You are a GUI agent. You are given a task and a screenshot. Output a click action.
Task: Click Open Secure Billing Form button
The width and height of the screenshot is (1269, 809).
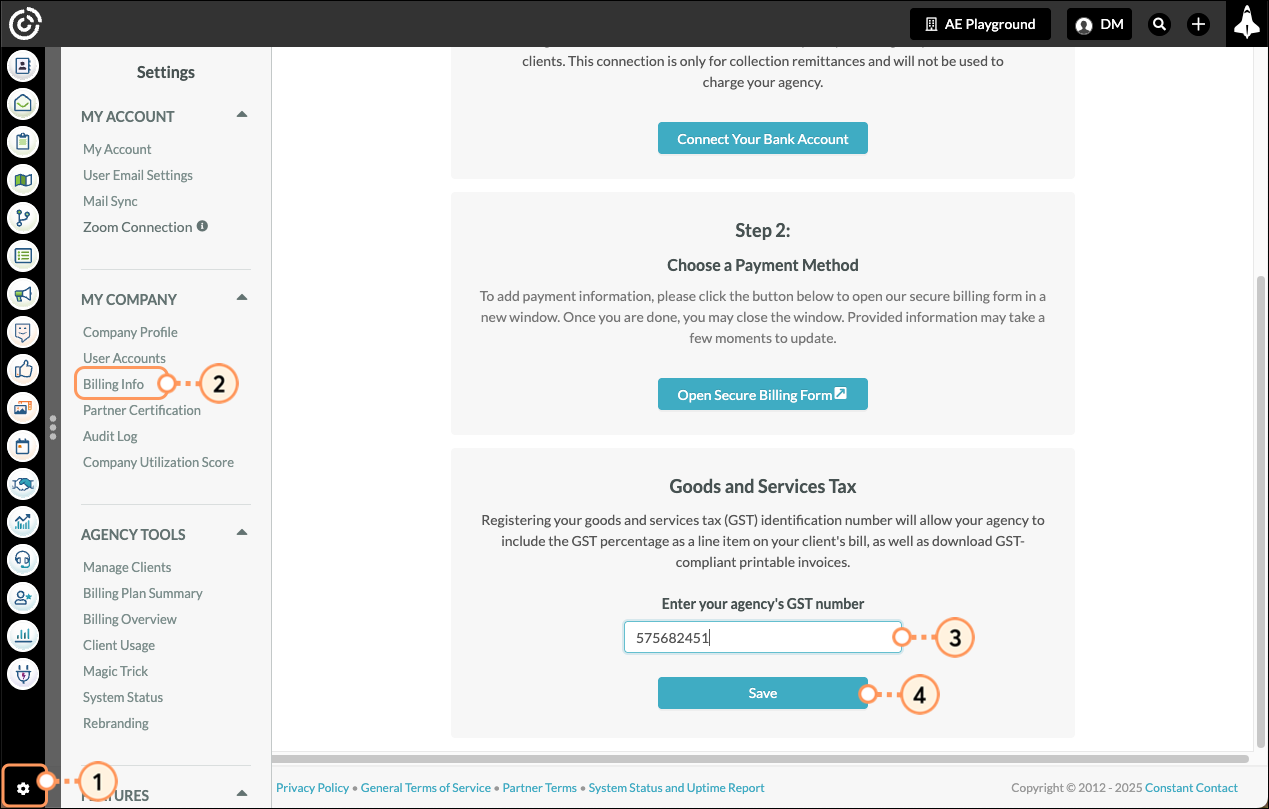click(x=763, y=395)
